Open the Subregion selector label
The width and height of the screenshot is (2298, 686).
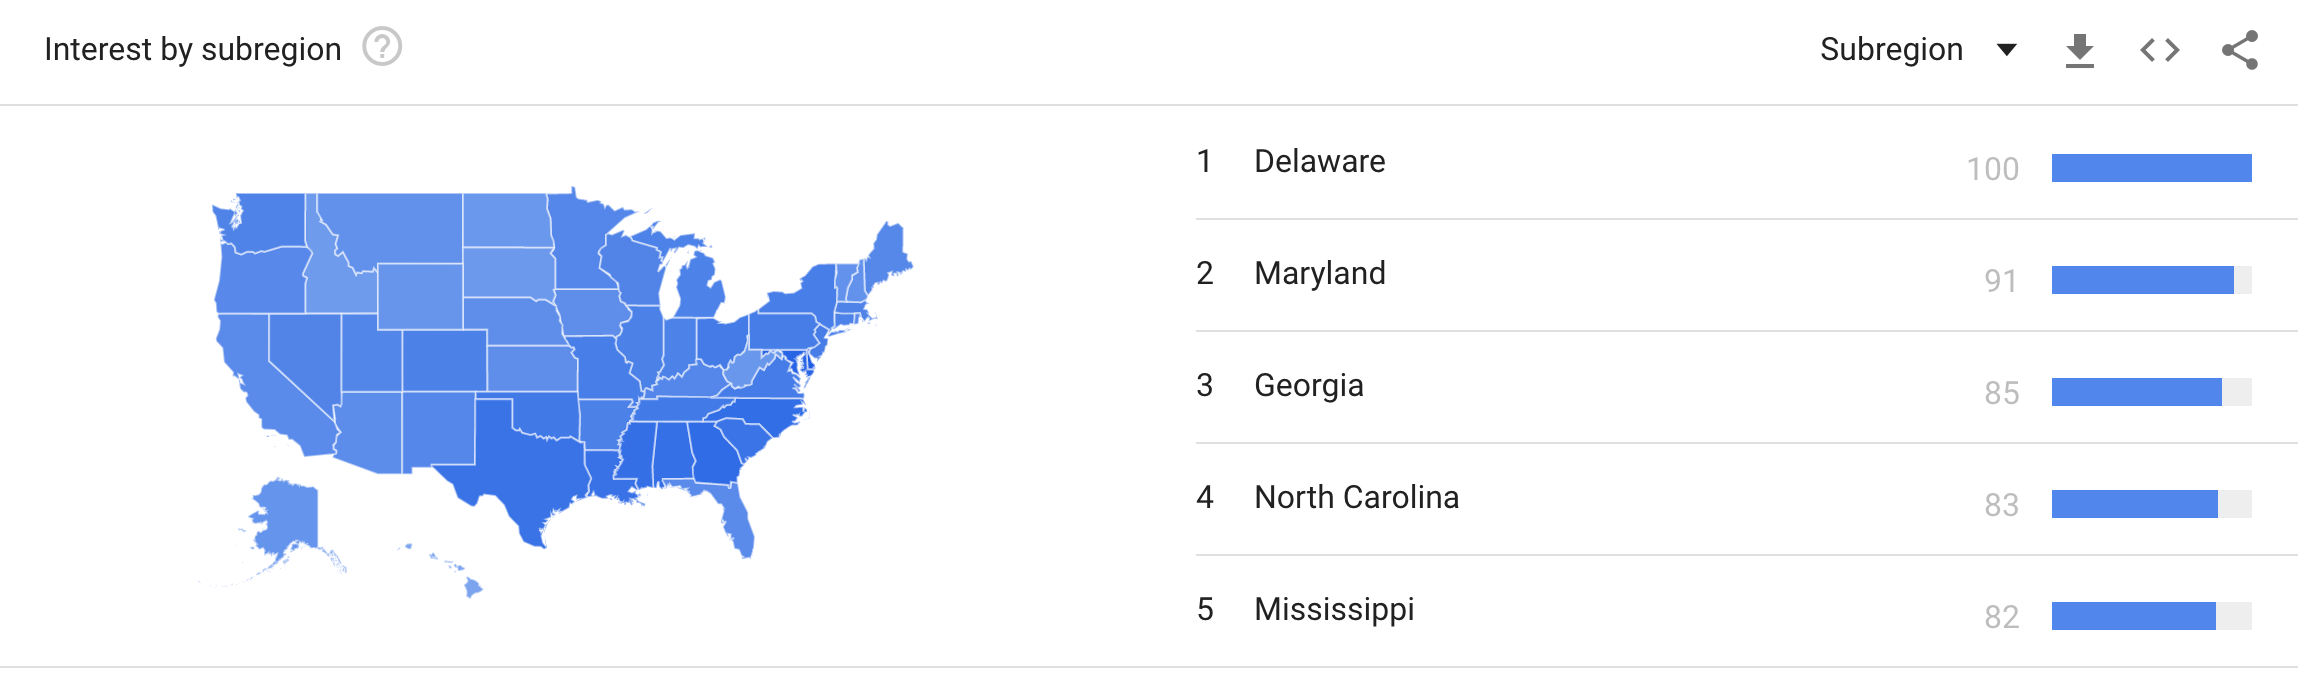click(x=1891, y=49)
